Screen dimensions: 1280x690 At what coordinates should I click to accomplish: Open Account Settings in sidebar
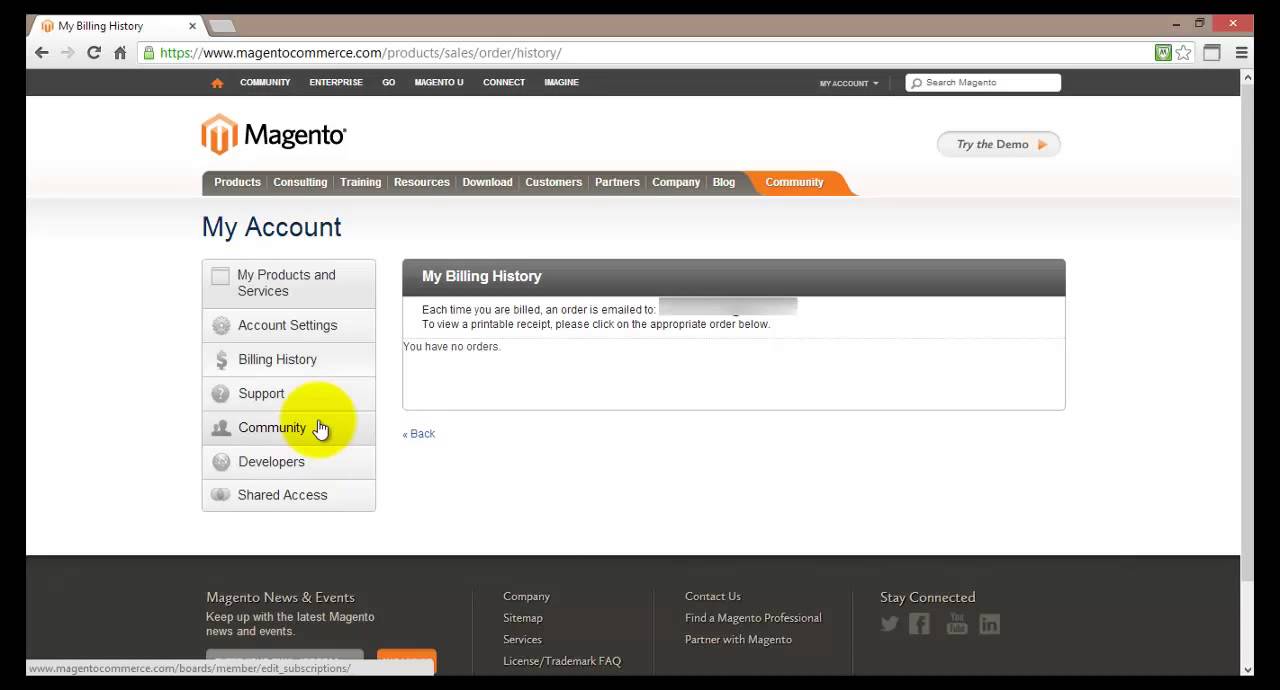coord(289,325)
